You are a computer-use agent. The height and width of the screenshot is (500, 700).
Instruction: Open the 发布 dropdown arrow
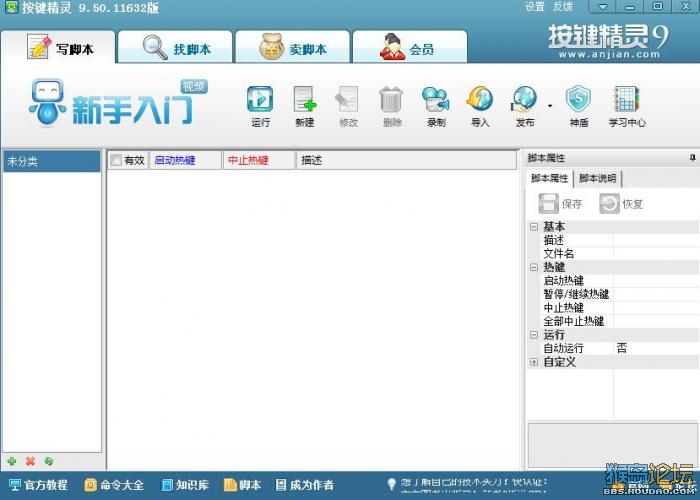click(x=550, y=106)
